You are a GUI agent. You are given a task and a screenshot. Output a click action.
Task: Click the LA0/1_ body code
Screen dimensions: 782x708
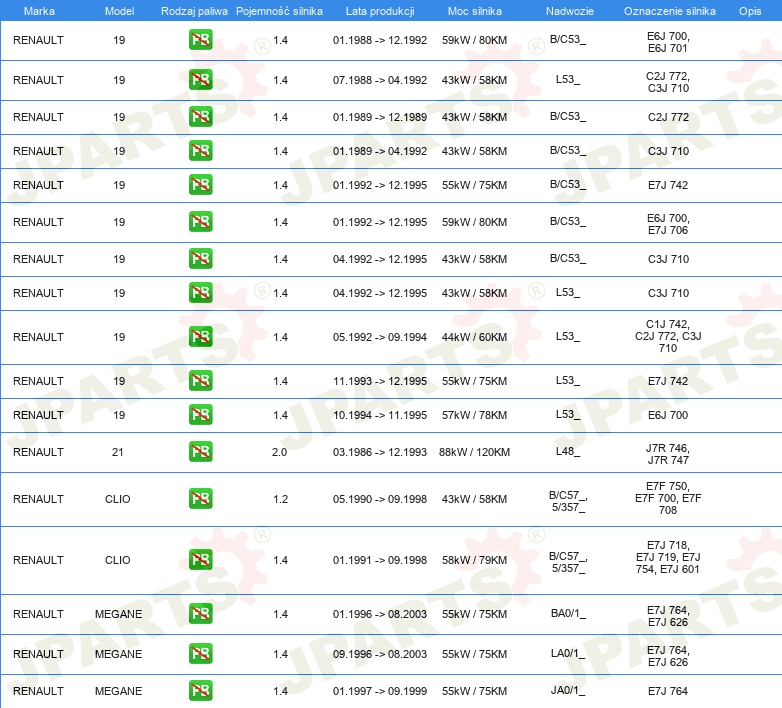coord(568,653)
